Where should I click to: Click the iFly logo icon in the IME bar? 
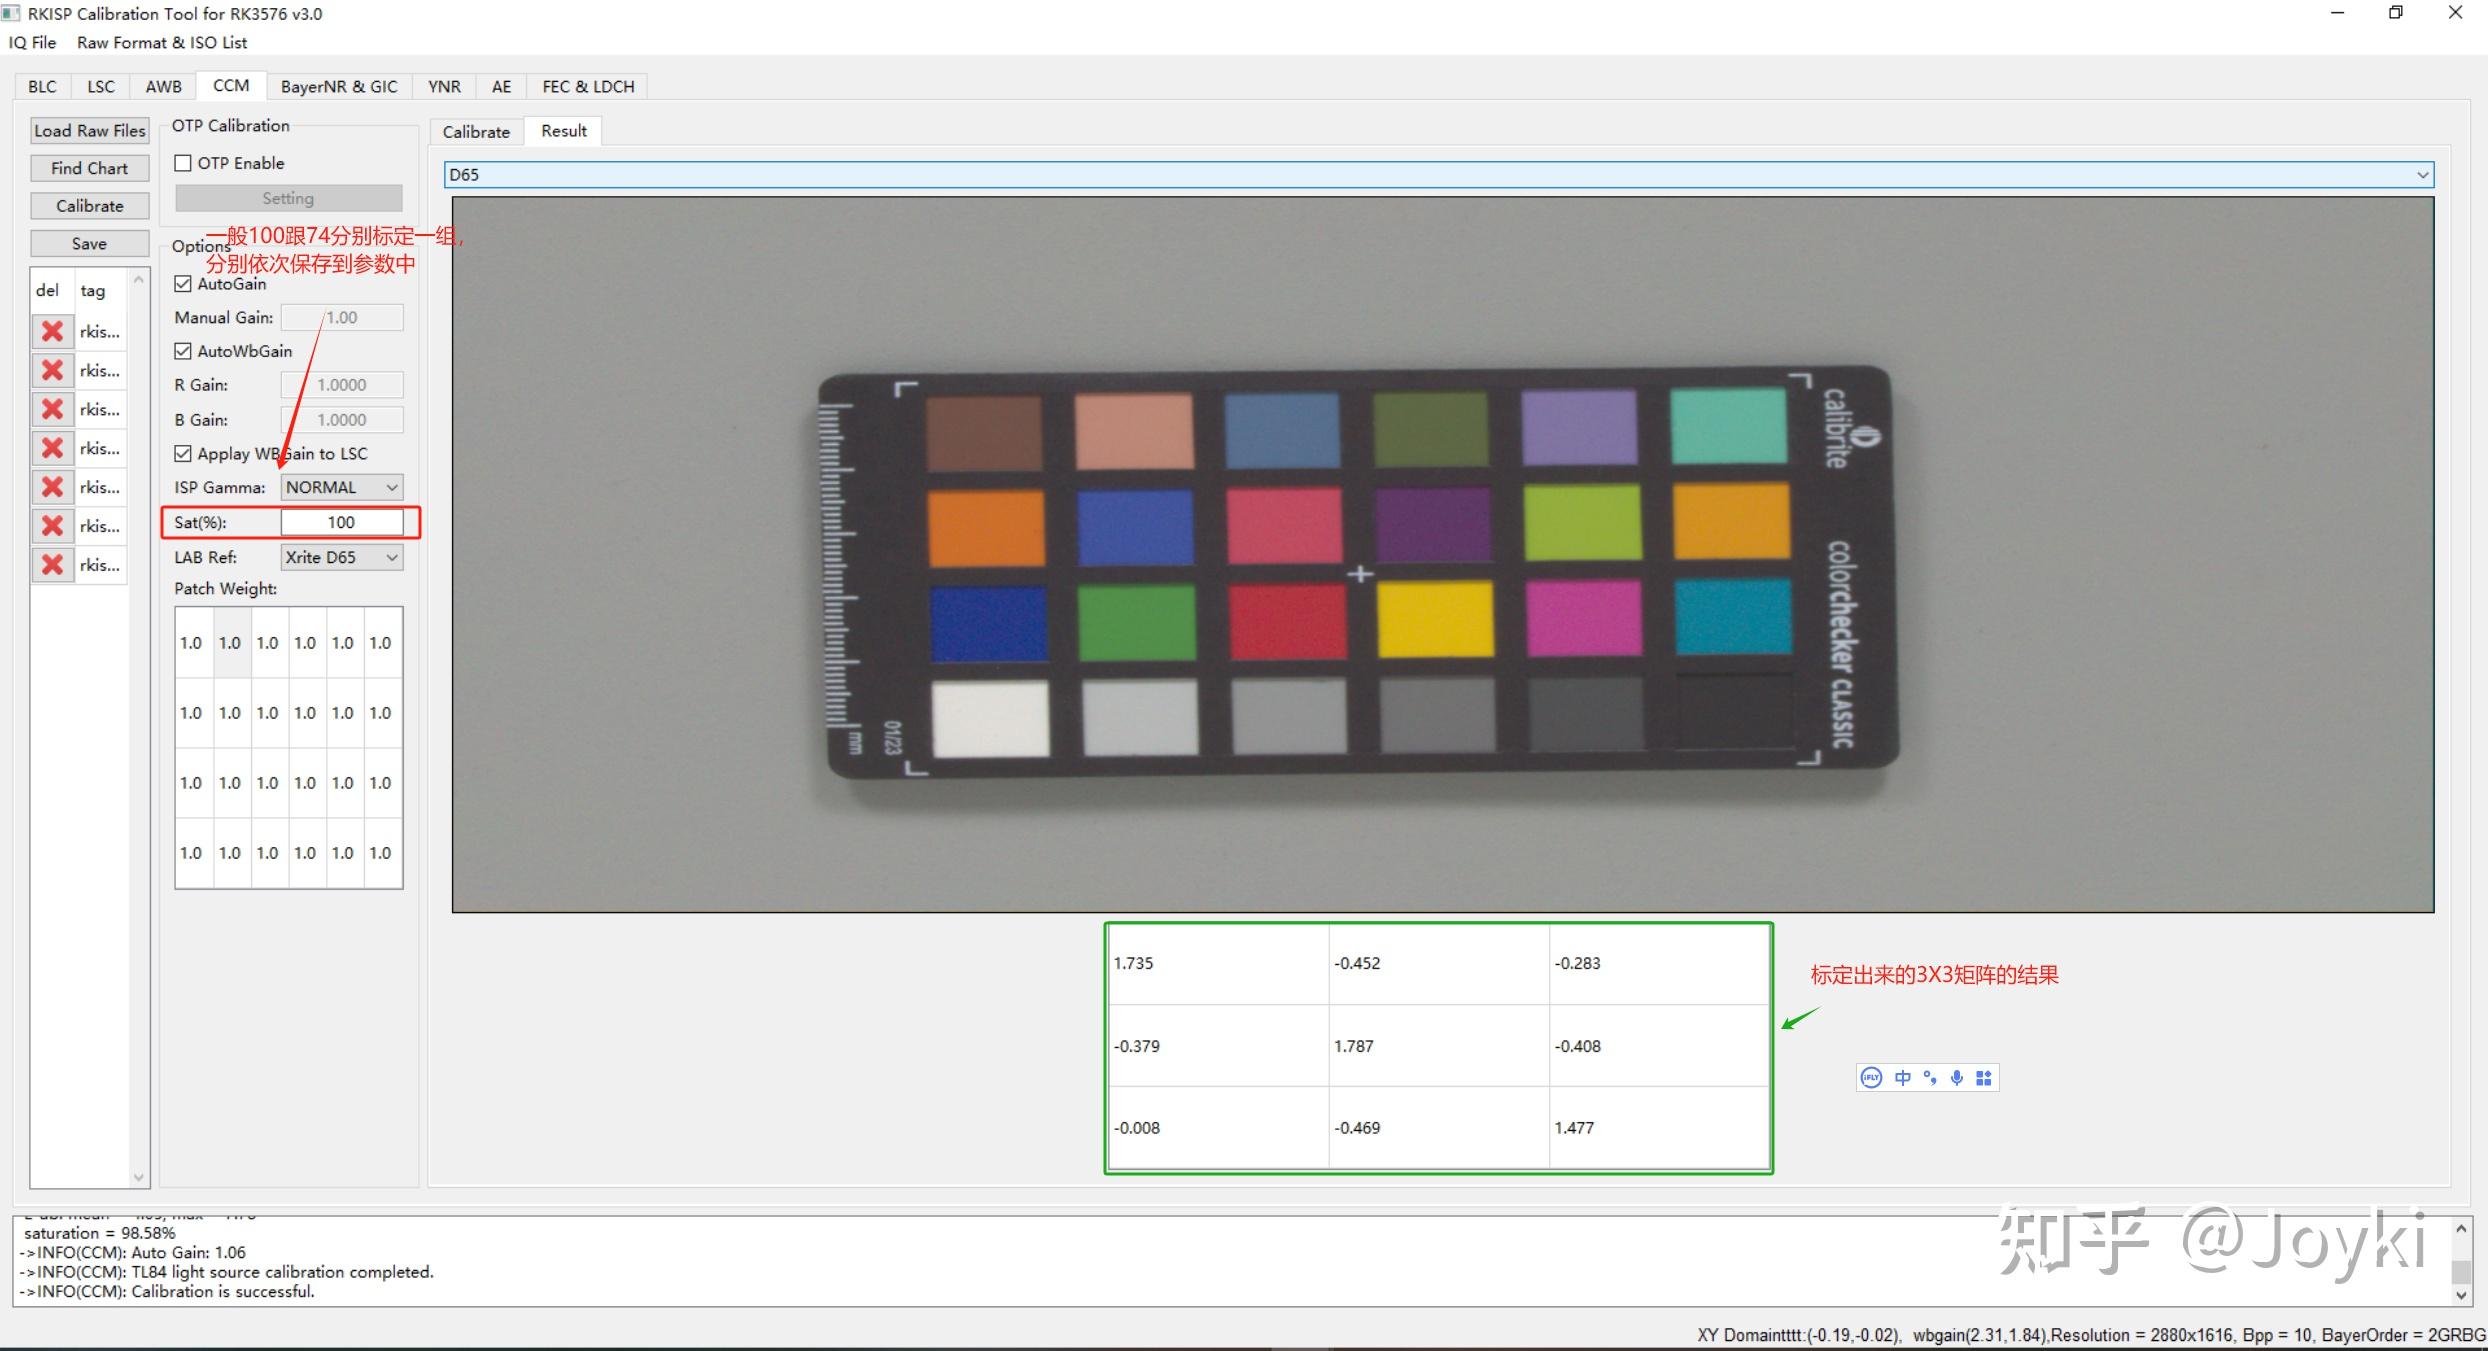(x=1871, y=1077)
